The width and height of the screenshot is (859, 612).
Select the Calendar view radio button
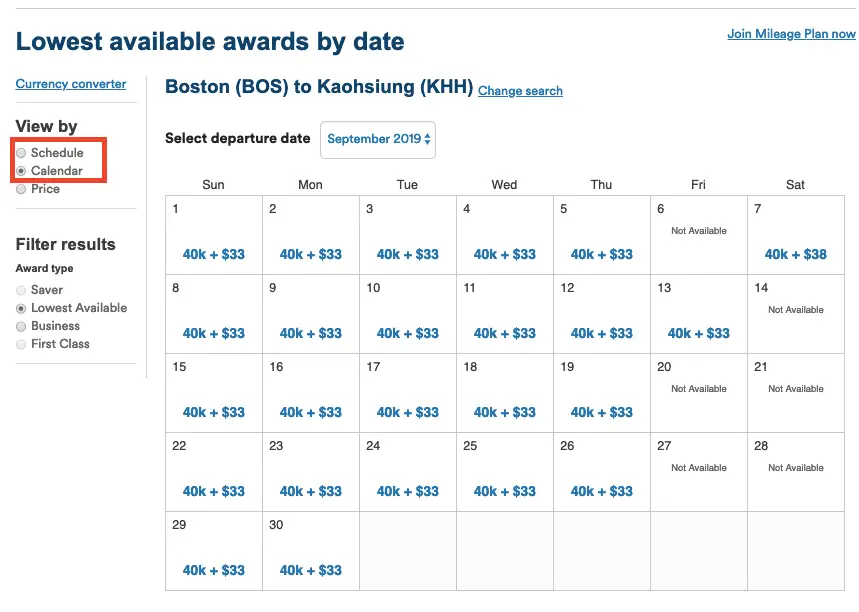pos(21,171)
